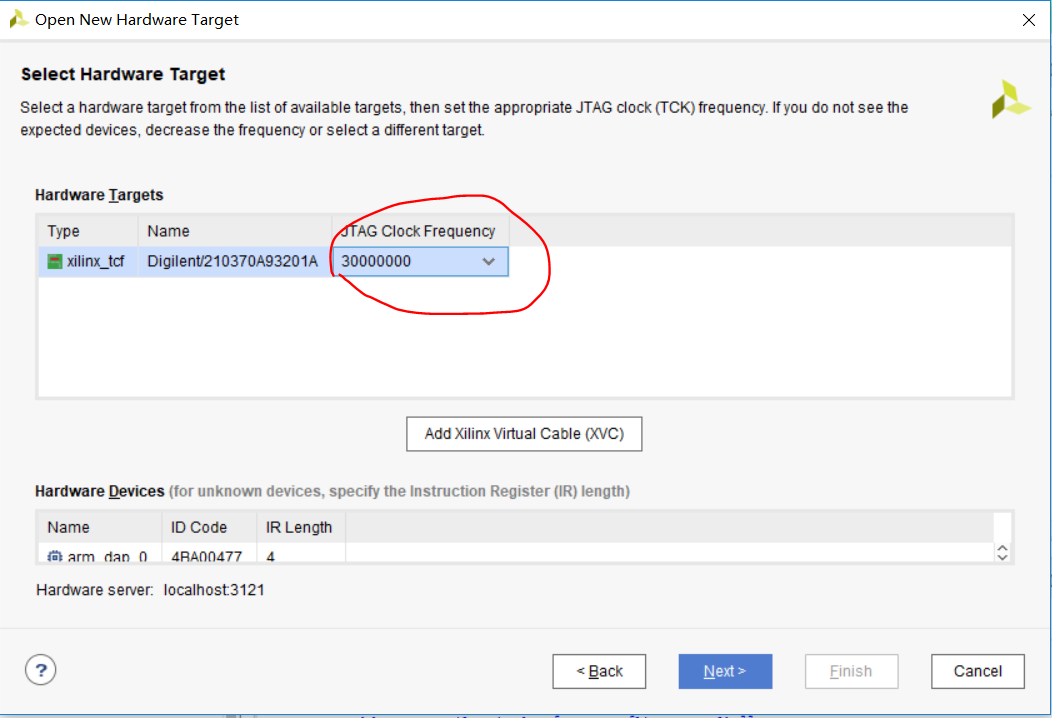Open the JTAG Clock Frequency dropdown
This screenshot has height=718, width=1052.
(489, 261)
